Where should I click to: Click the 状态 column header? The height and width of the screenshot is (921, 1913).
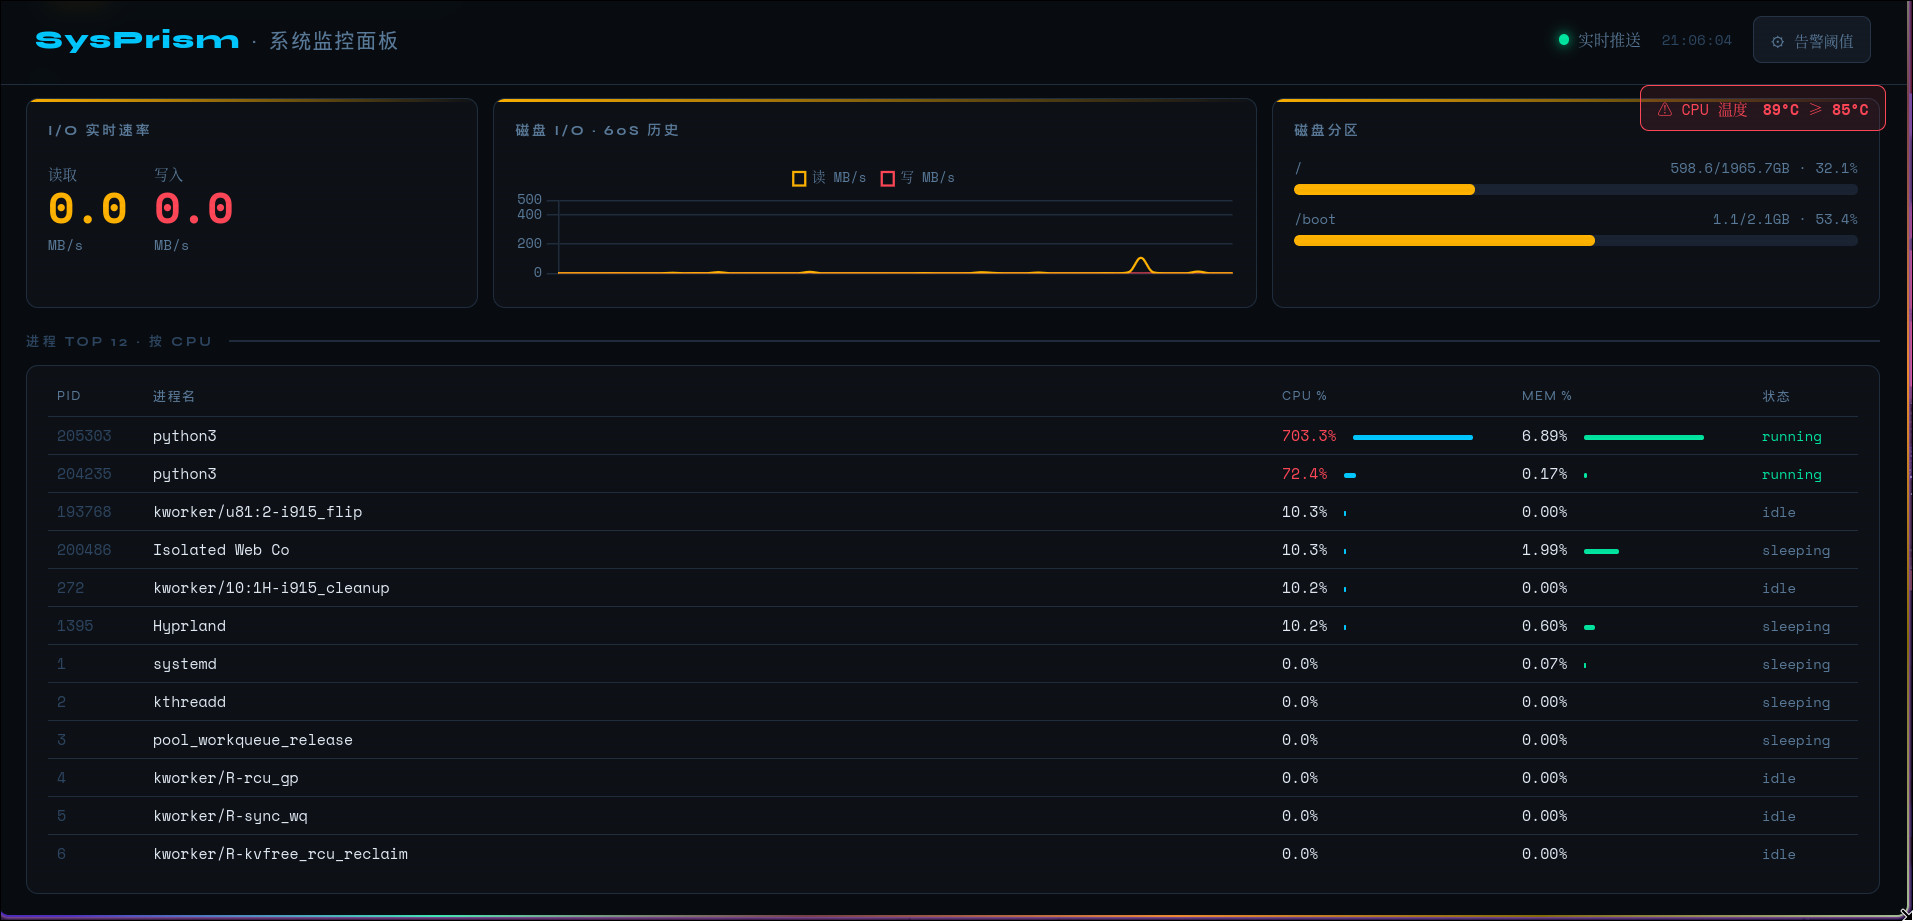[1775, 396]
